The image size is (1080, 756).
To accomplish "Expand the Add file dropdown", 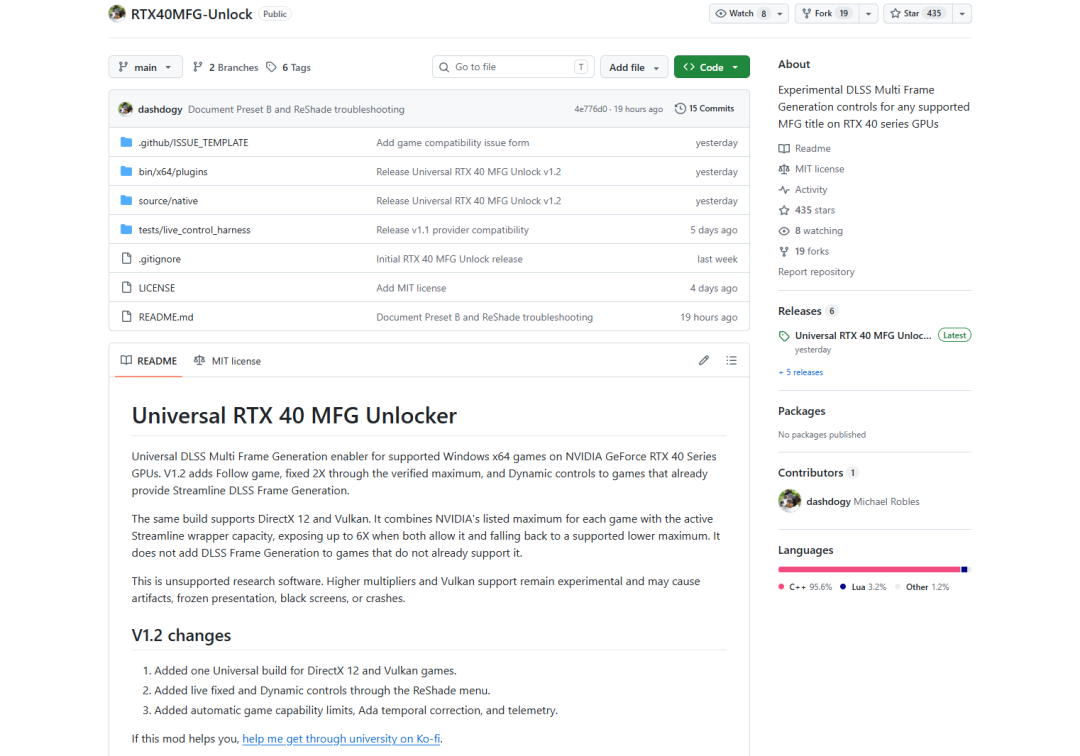I will 634,67.
